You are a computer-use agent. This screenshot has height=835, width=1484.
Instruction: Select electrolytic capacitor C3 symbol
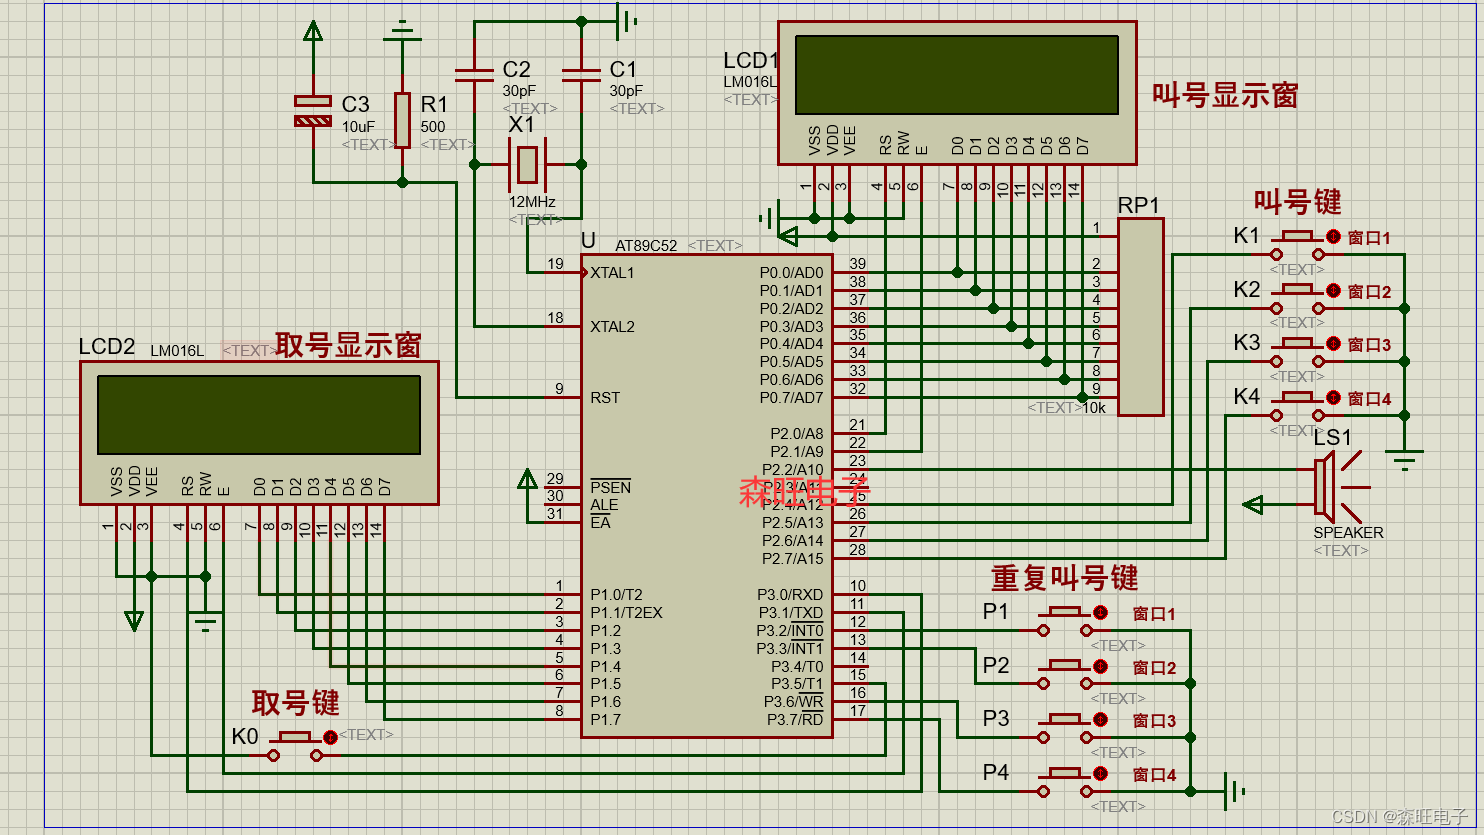tap(313, 110)
